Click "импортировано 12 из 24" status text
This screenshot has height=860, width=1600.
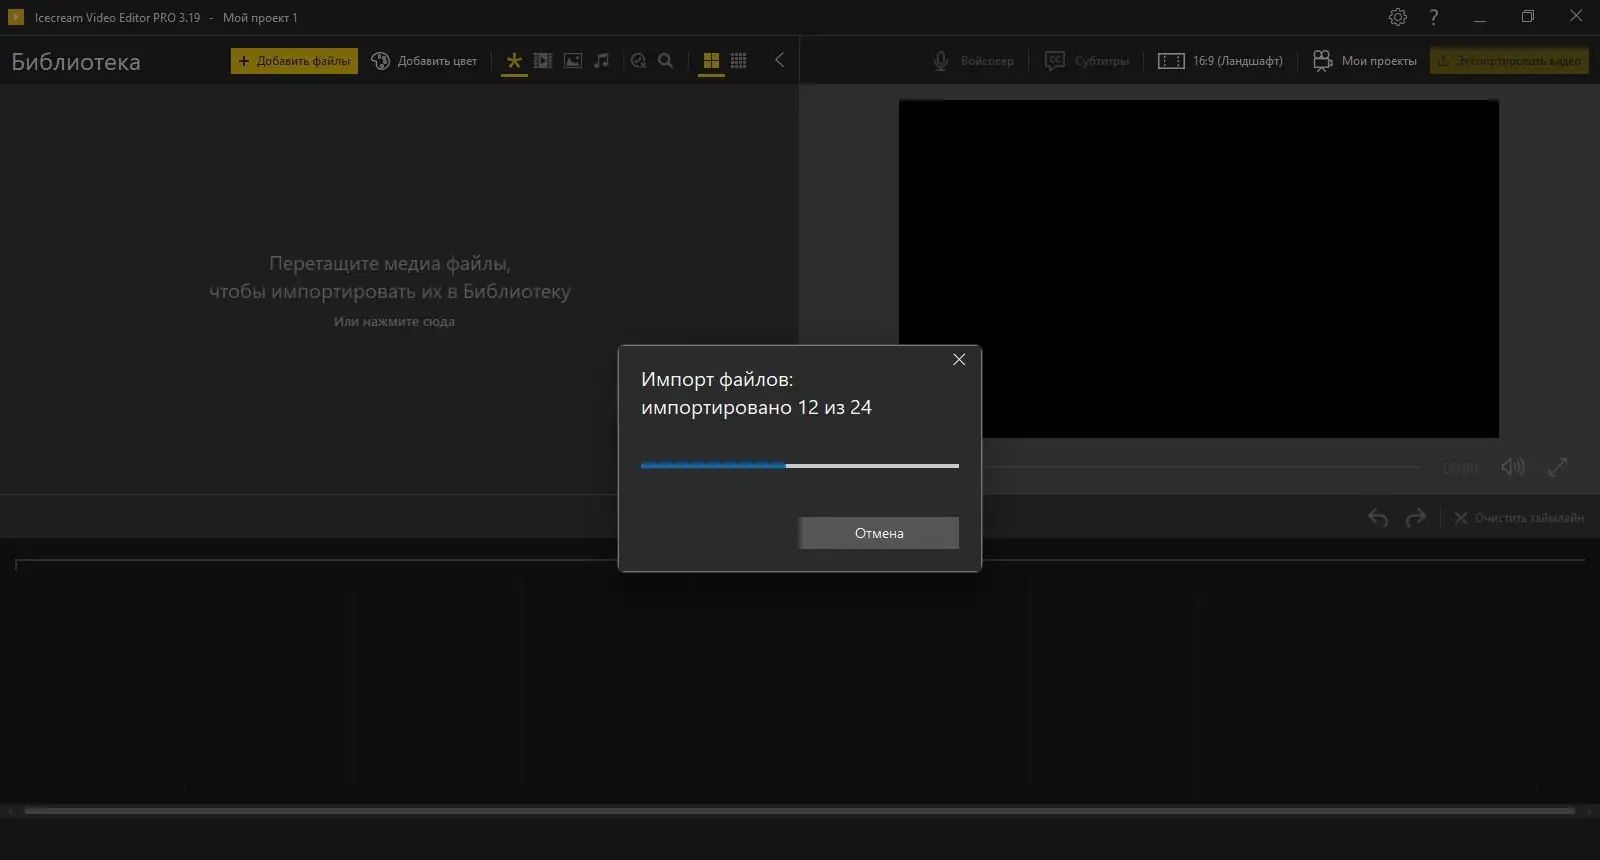click(x=756, y=407)
